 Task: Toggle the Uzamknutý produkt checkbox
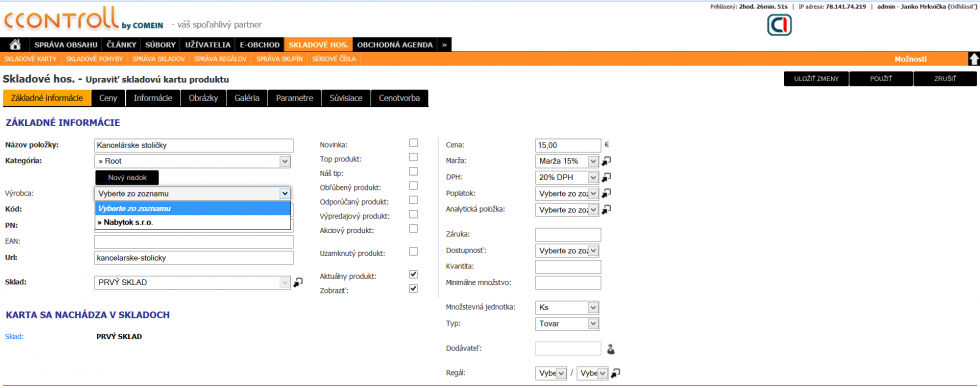[x=413, y=252]
